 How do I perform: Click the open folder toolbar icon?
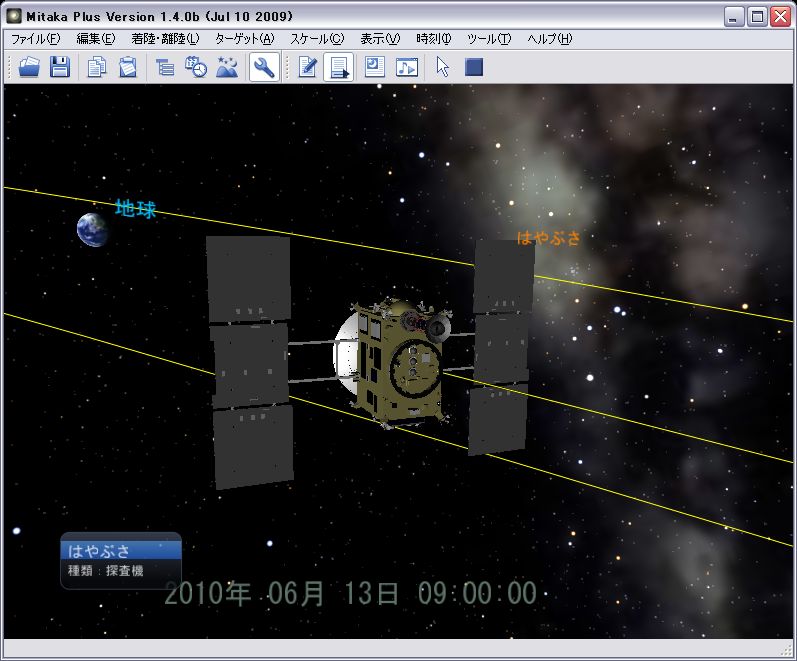(x=29, y=67)
